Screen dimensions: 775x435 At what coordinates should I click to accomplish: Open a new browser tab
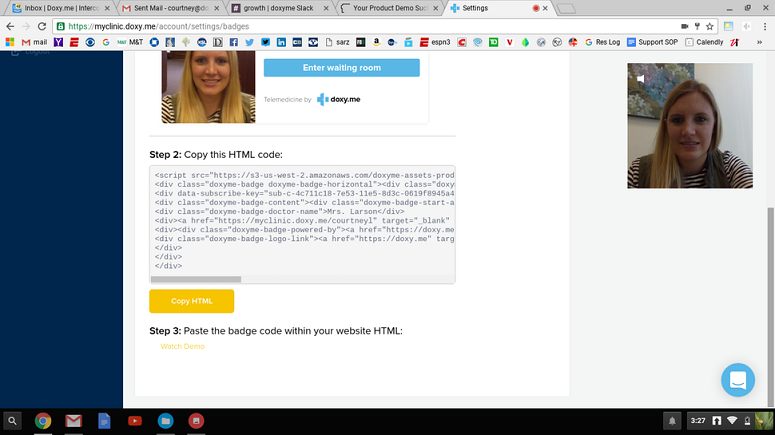566,8
